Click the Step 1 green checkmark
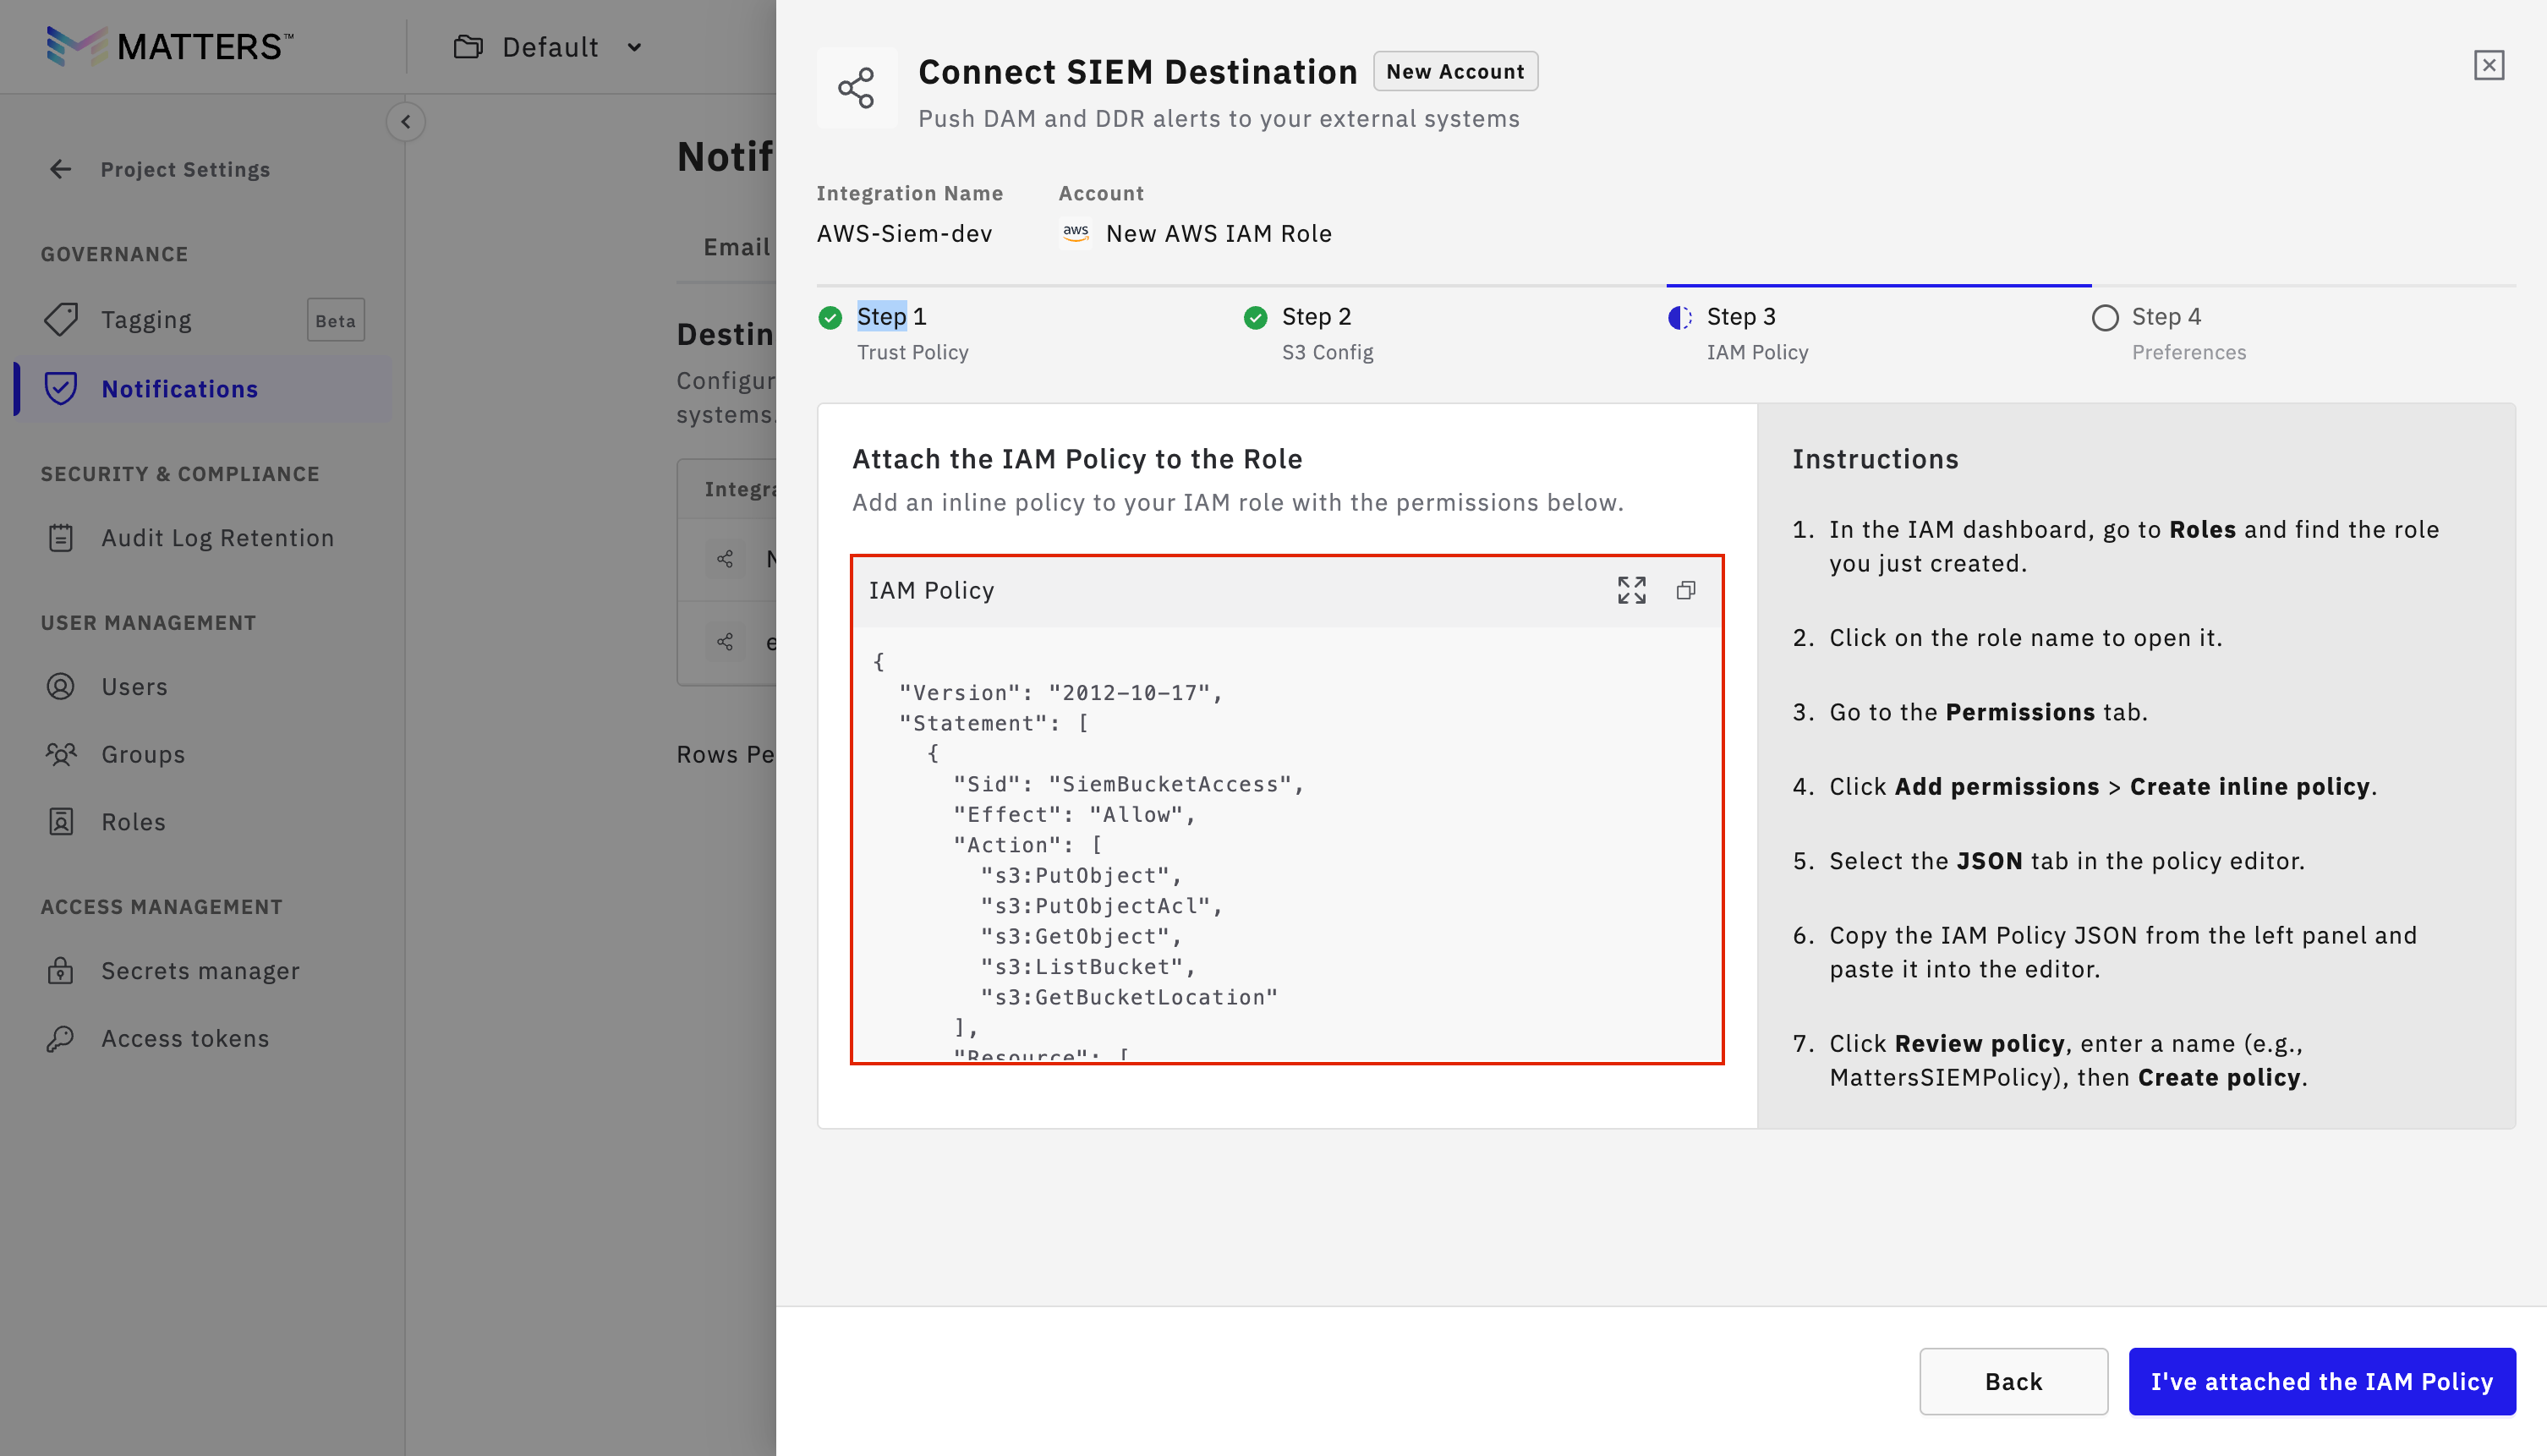 tap(830, 318)
